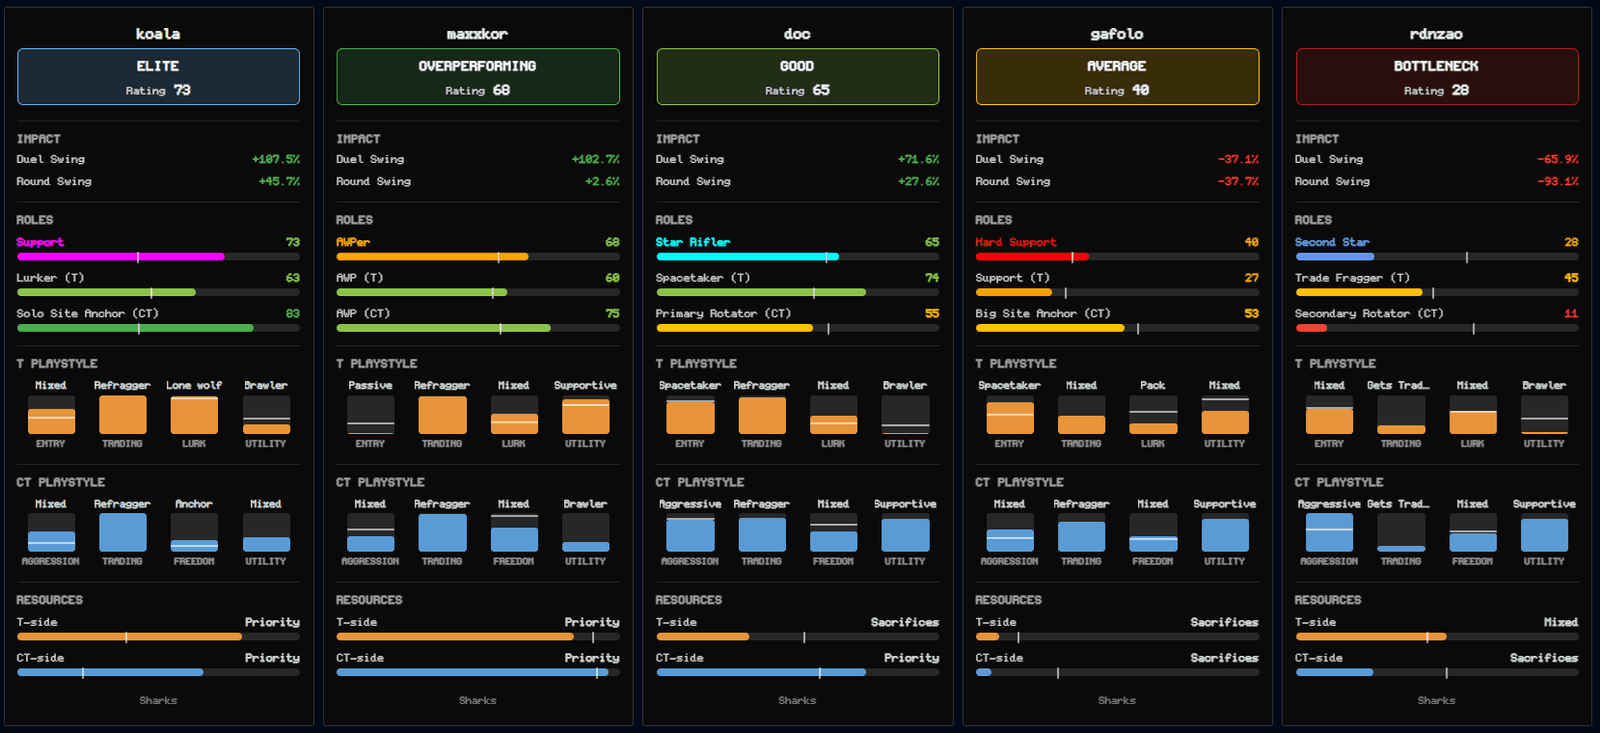Click the player name gafolo
The width and height of the screenshot is (1600, 733).
(1117, 34)
